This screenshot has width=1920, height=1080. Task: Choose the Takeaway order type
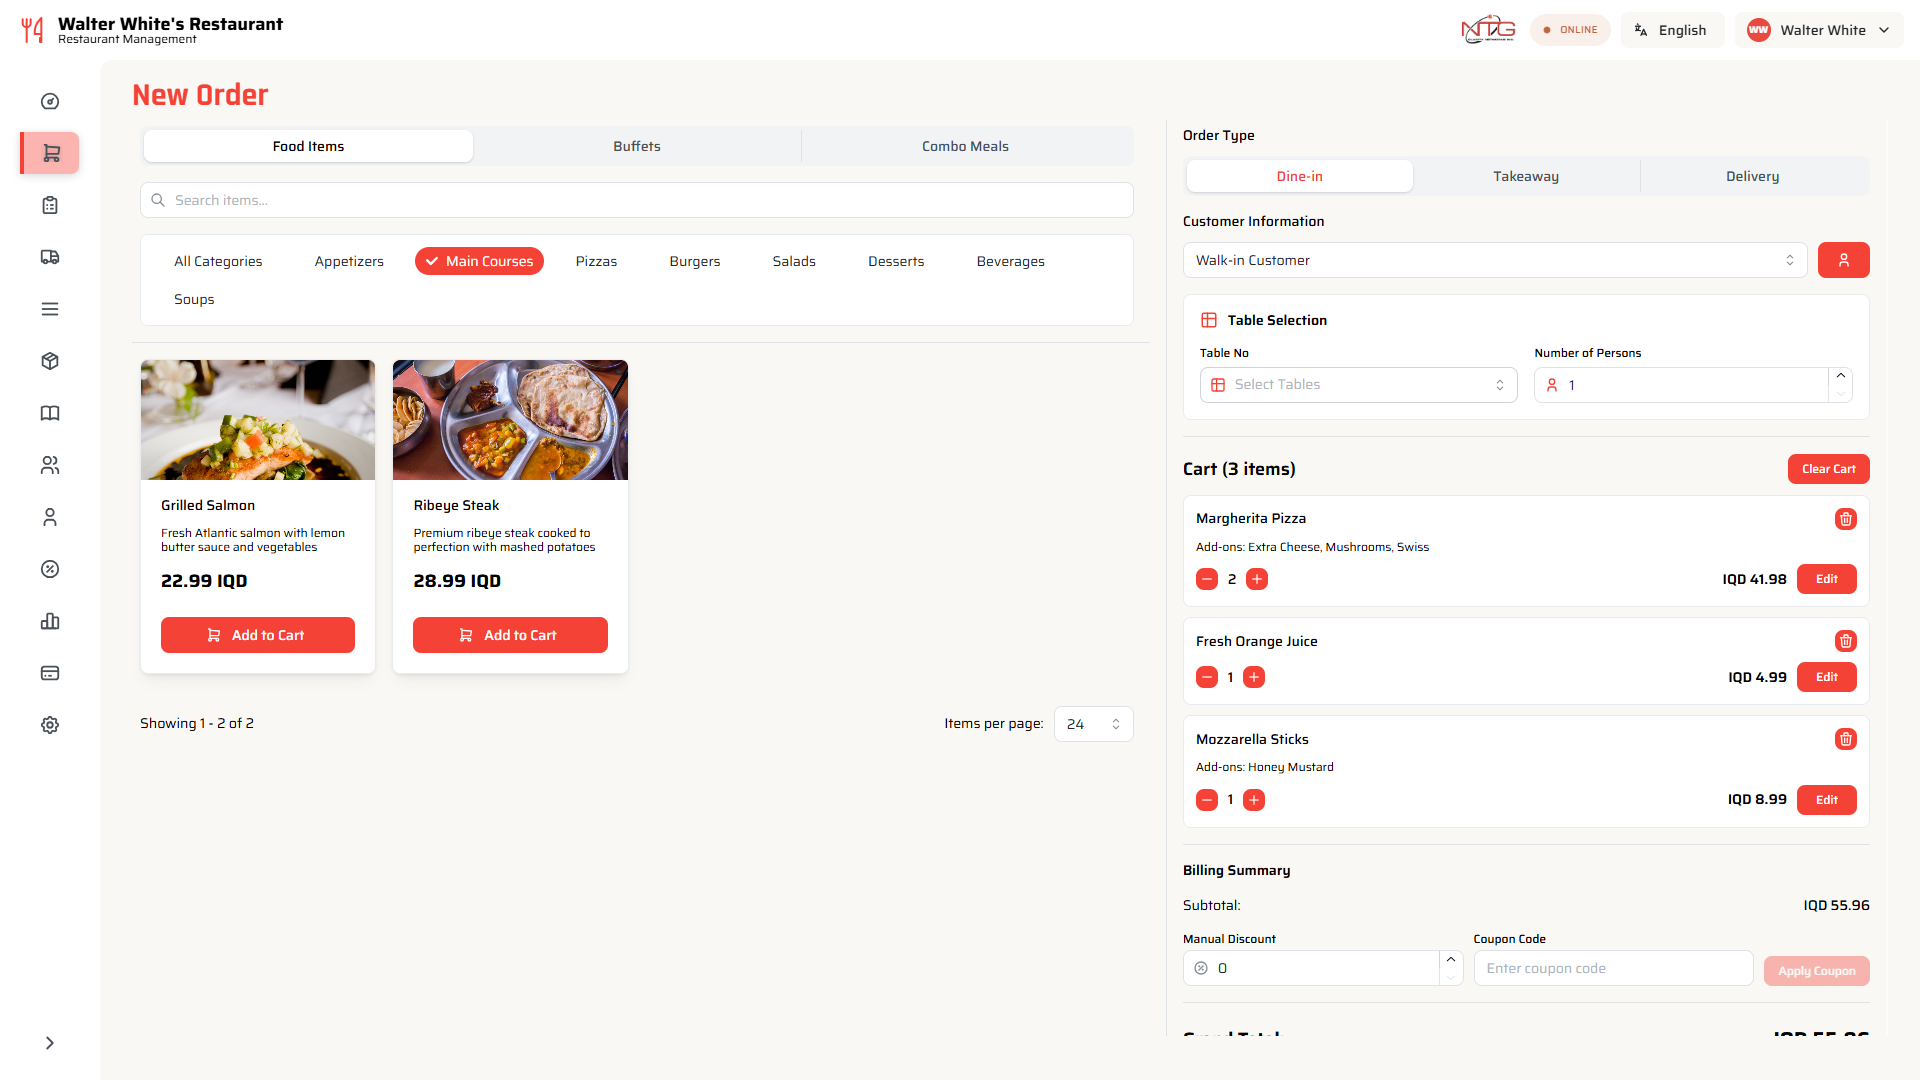1526,176
